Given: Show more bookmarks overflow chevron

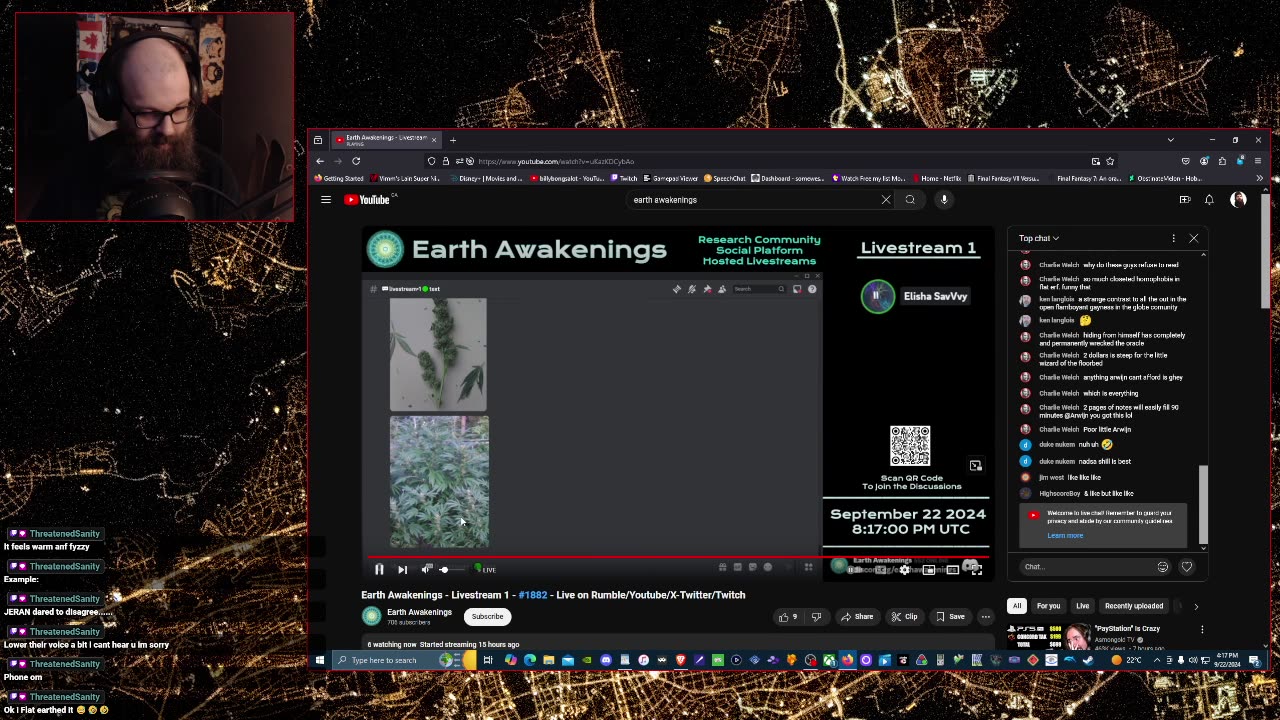Looking at the screenshot, I should click(x=1259, y=179).
